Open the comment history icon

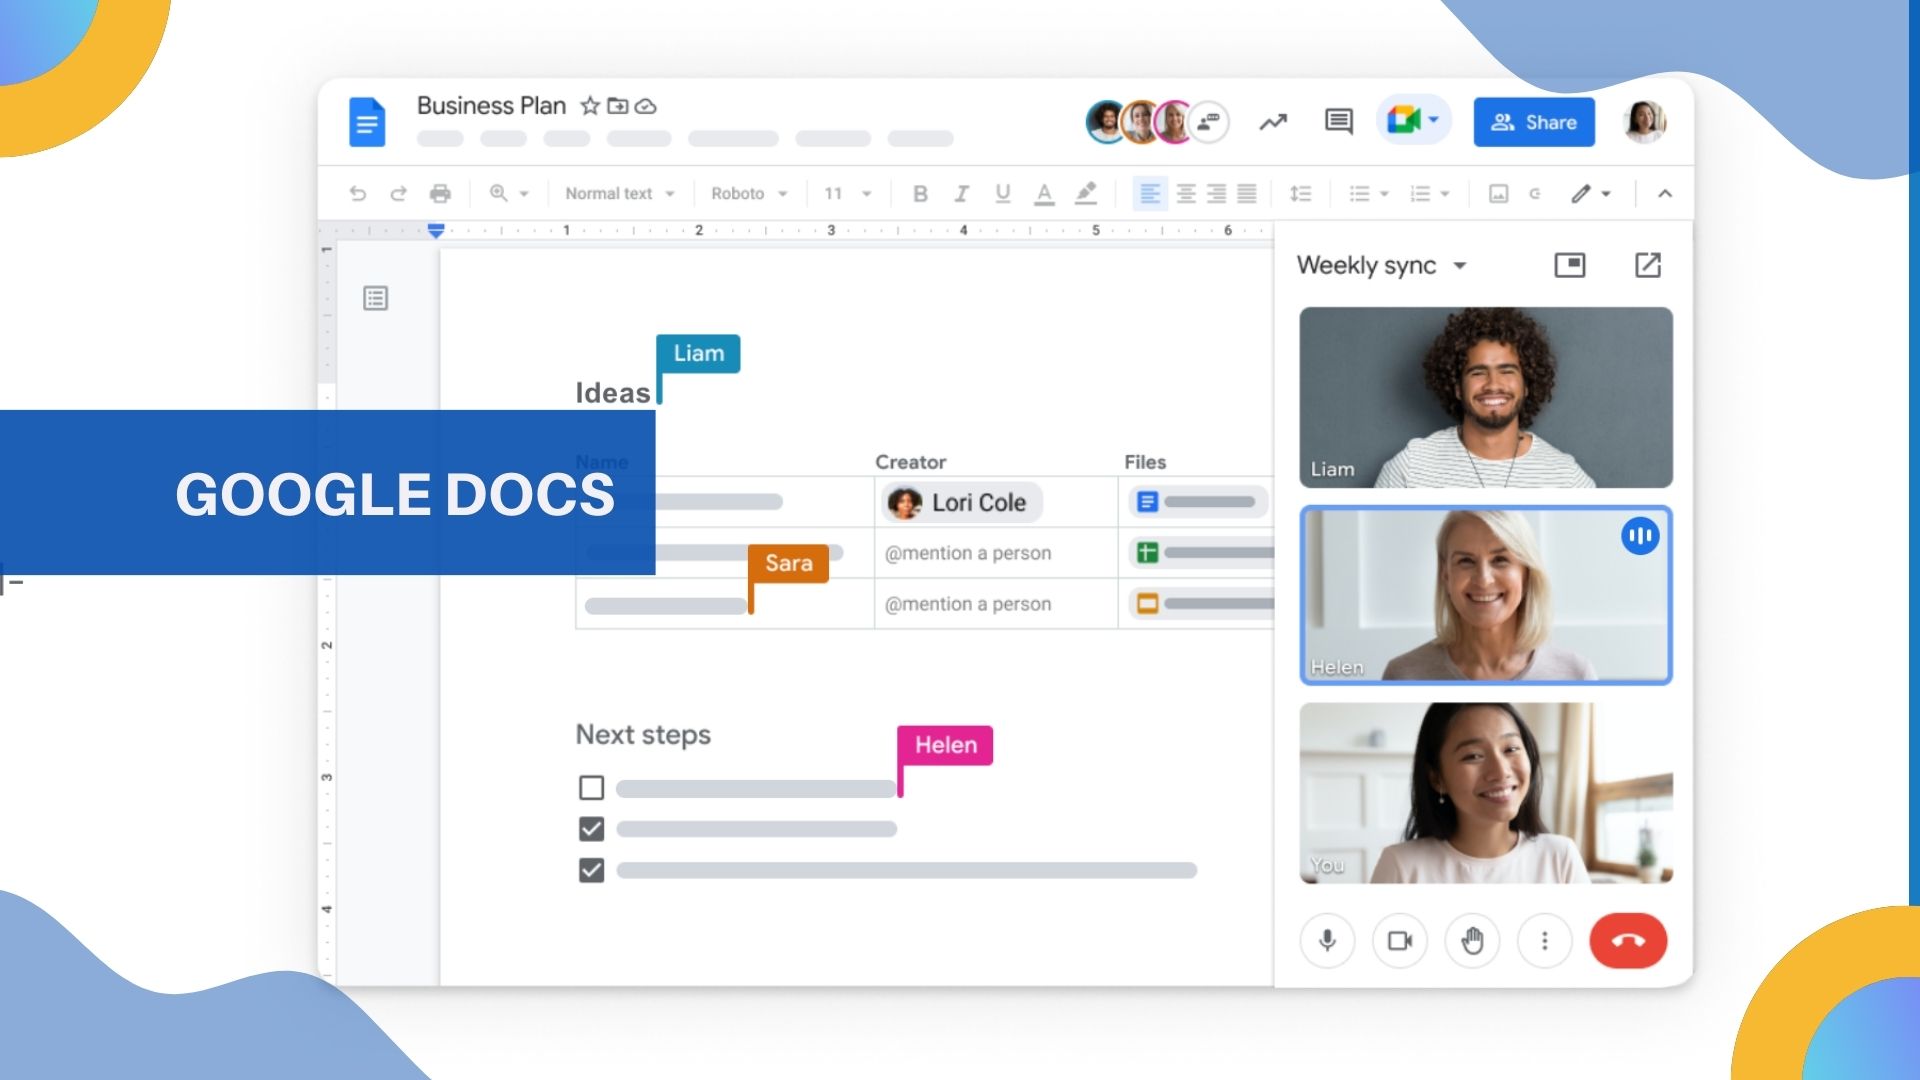click(1338, 122)
